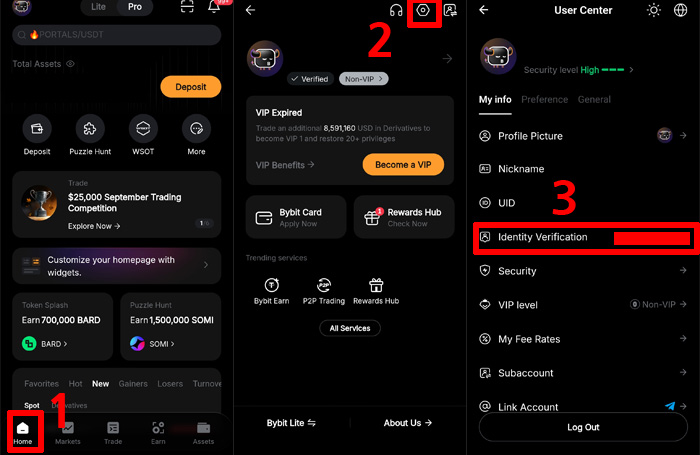Select the Gainers market tab
Screen dimensions: 700x455
pos(134,384)
